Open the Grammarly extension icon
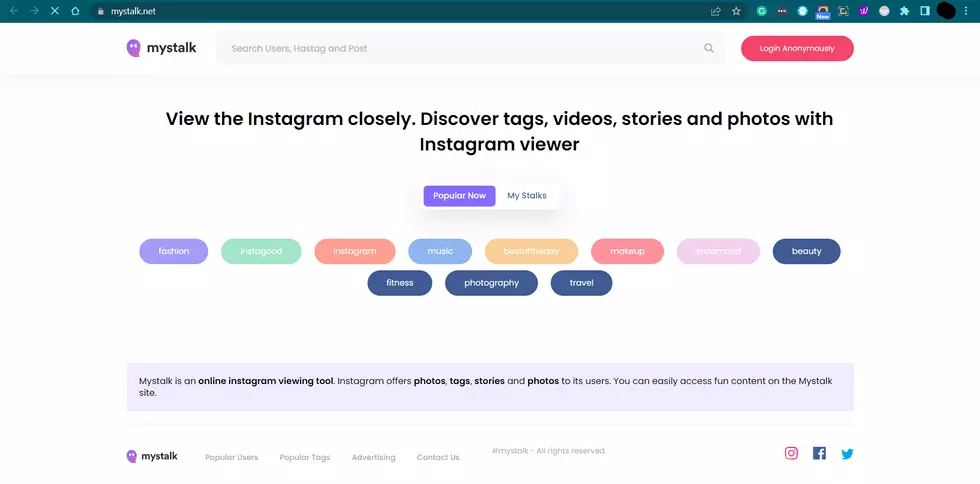Image resolution: width=980 pixels, height=484 pixels. point(761,11)
